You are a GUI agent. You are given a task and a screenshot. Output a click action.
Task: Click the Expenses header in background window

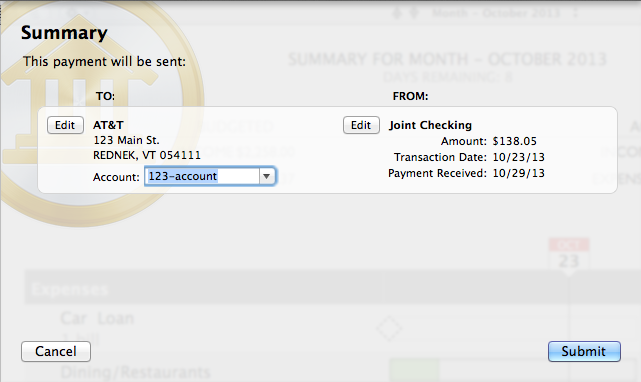click(x=69, y=289)
